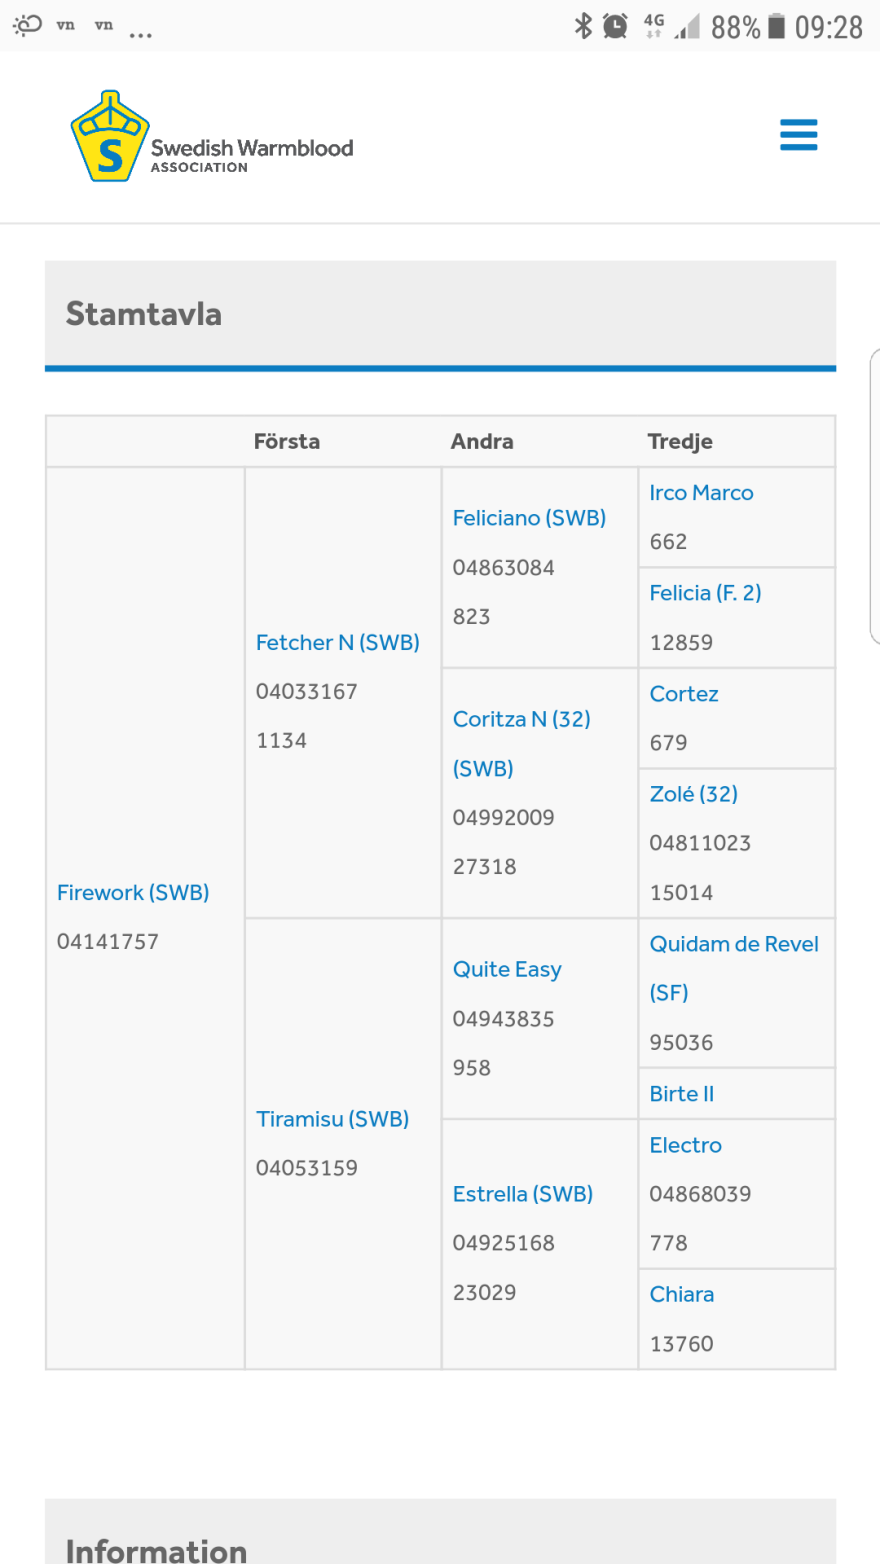
Task: Tap the signal strength status icon
Action: (x=687, y=26)
